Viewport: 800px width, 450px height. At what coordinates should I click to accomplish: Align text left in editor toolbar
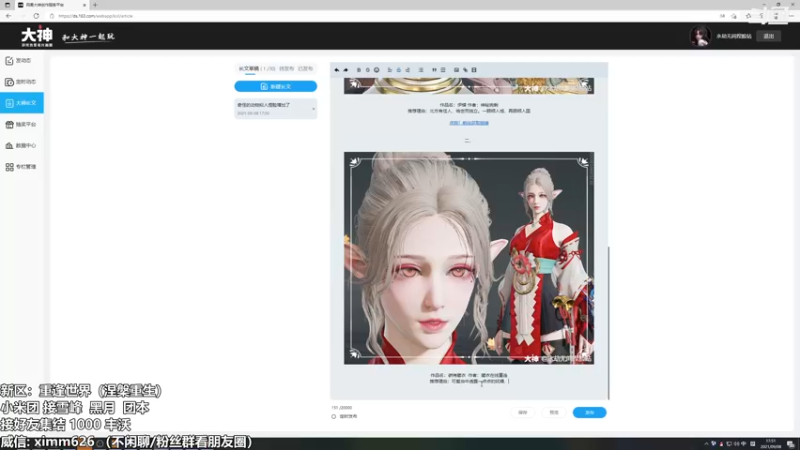pos(390,70)
